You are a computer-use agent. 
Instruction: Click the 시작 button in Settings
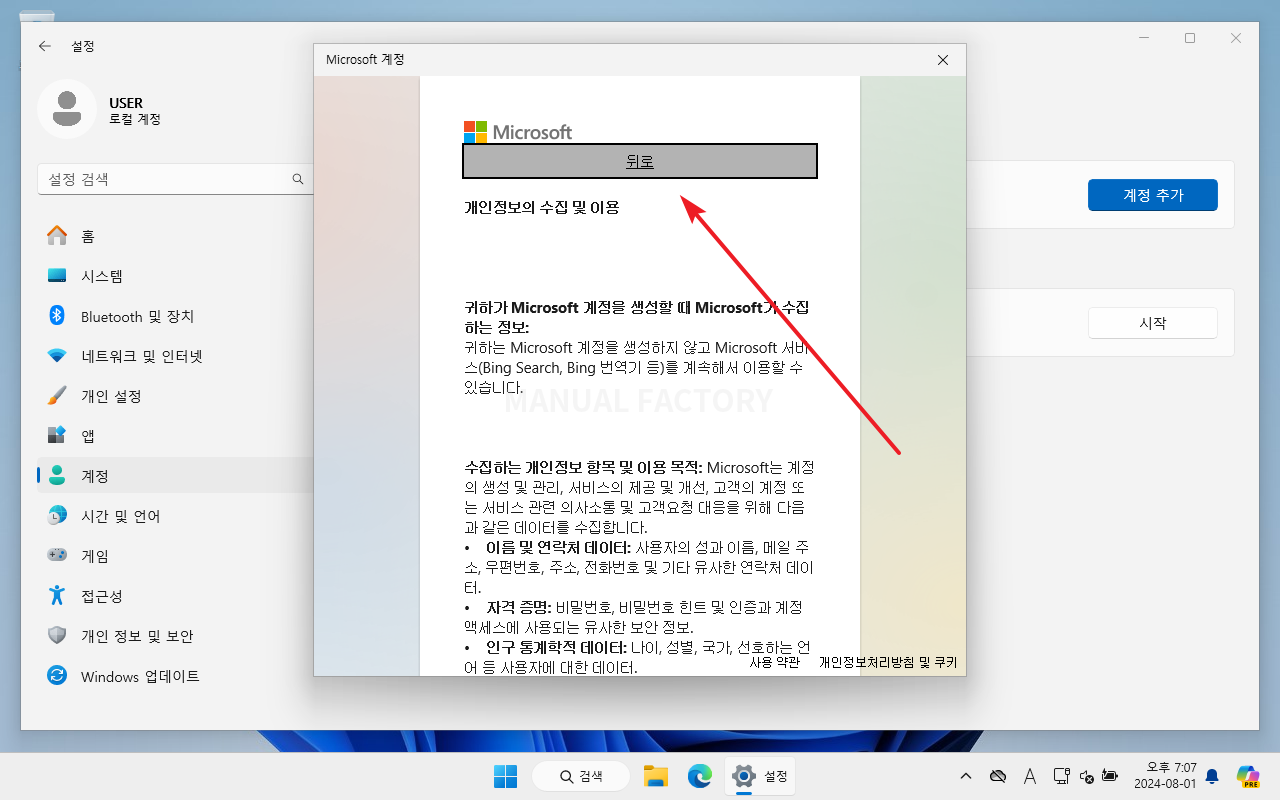point(1153,323)
